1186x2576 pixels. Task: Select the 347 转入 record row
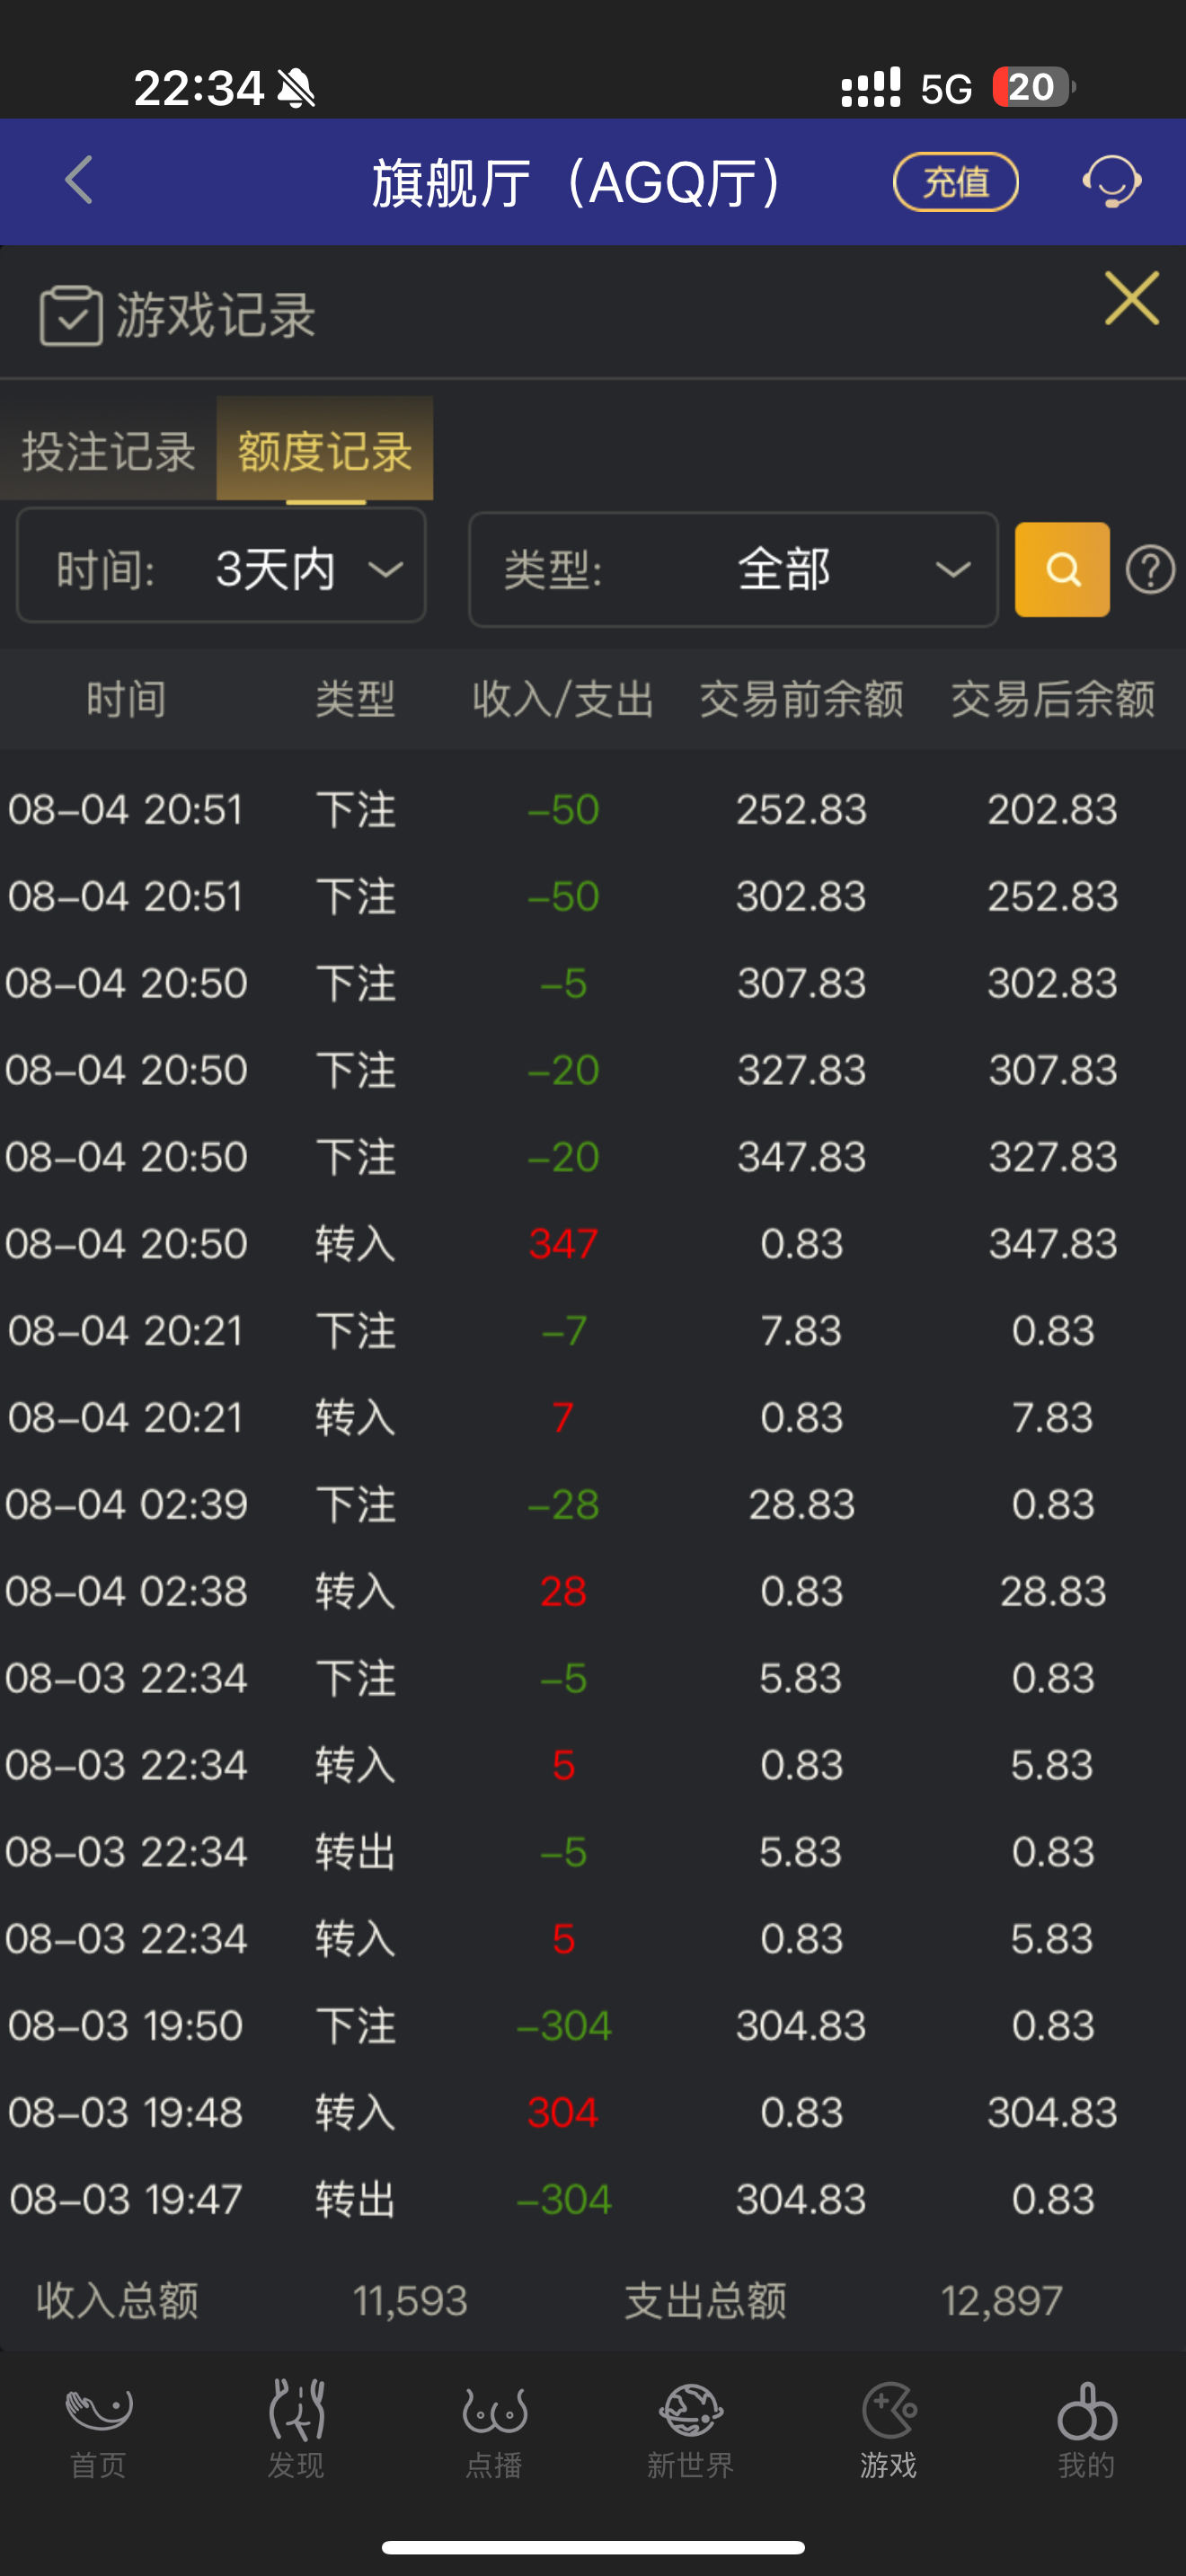click(x=593, y=1244)
